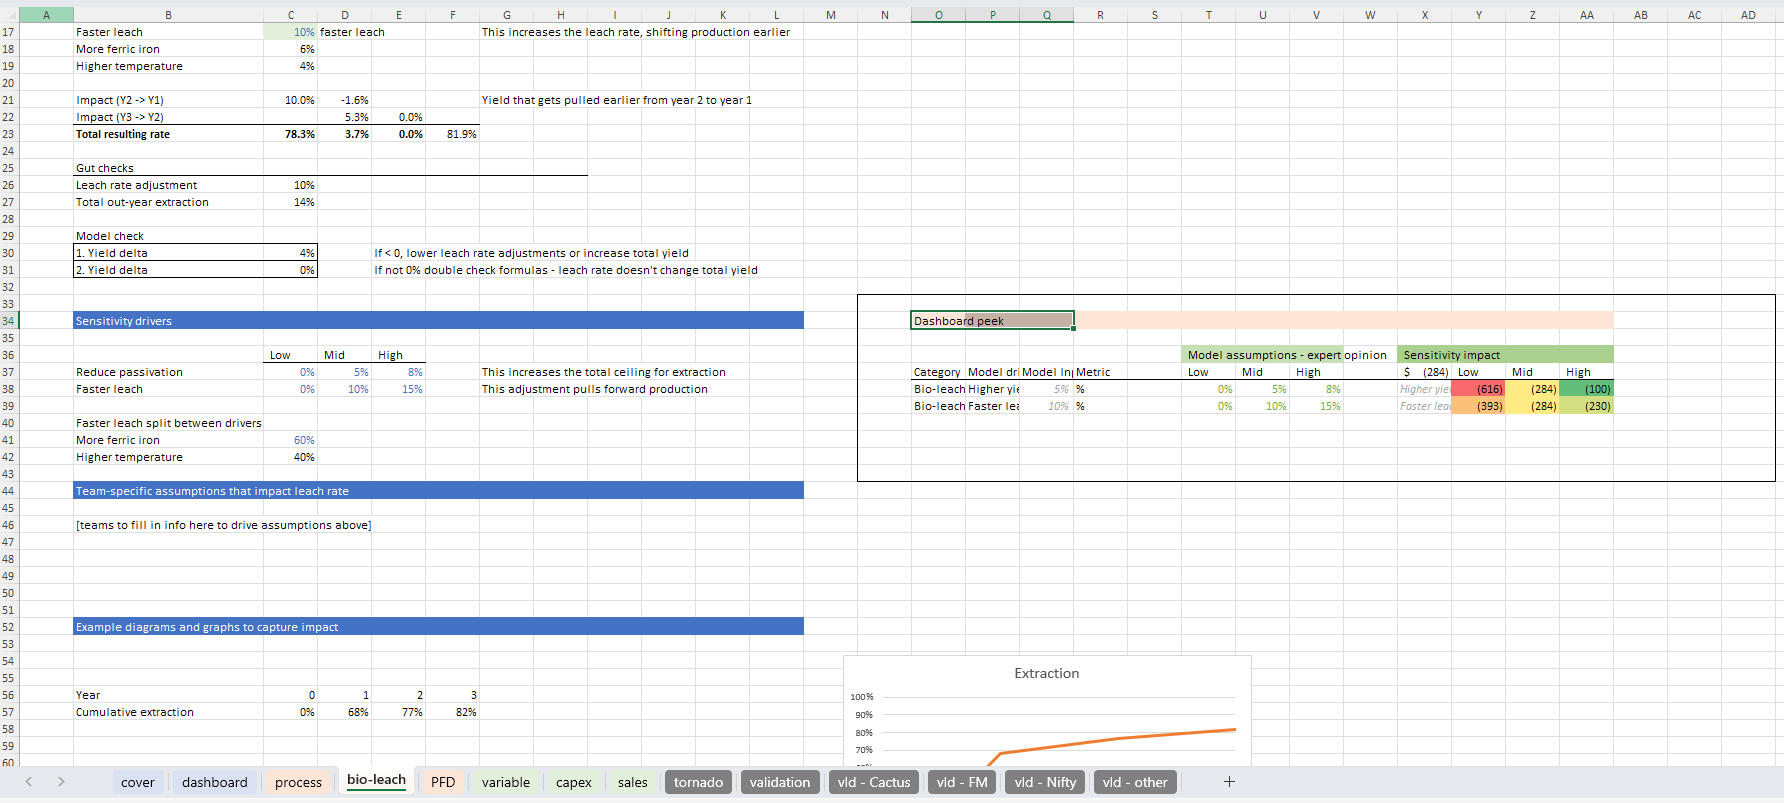Select cumulative extraction 82% cell
The width and height of the screenshot is (1784, 803).
click(x=453, y=712)
